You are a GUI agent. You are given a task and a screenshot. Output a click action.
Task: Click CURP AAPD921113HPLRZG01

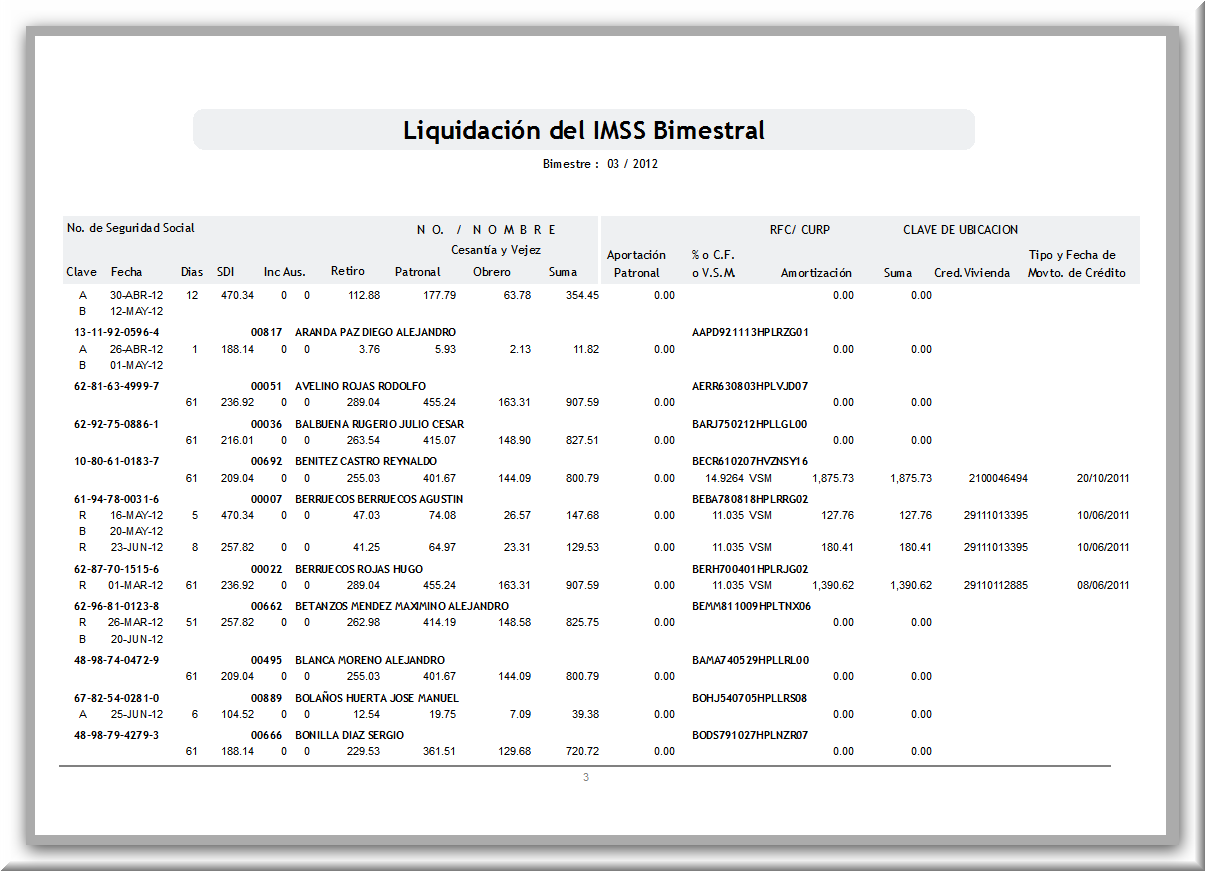(750, 332)
